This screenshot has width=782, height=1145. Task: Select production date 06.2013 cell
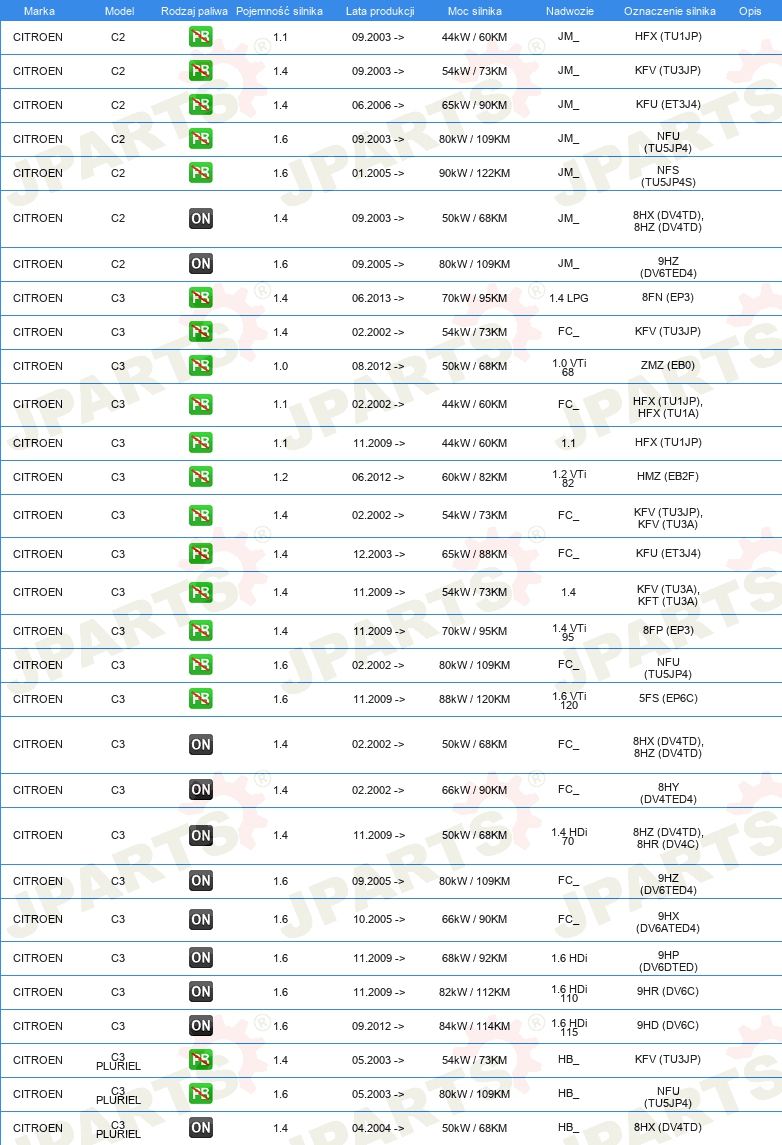[377, 298]
